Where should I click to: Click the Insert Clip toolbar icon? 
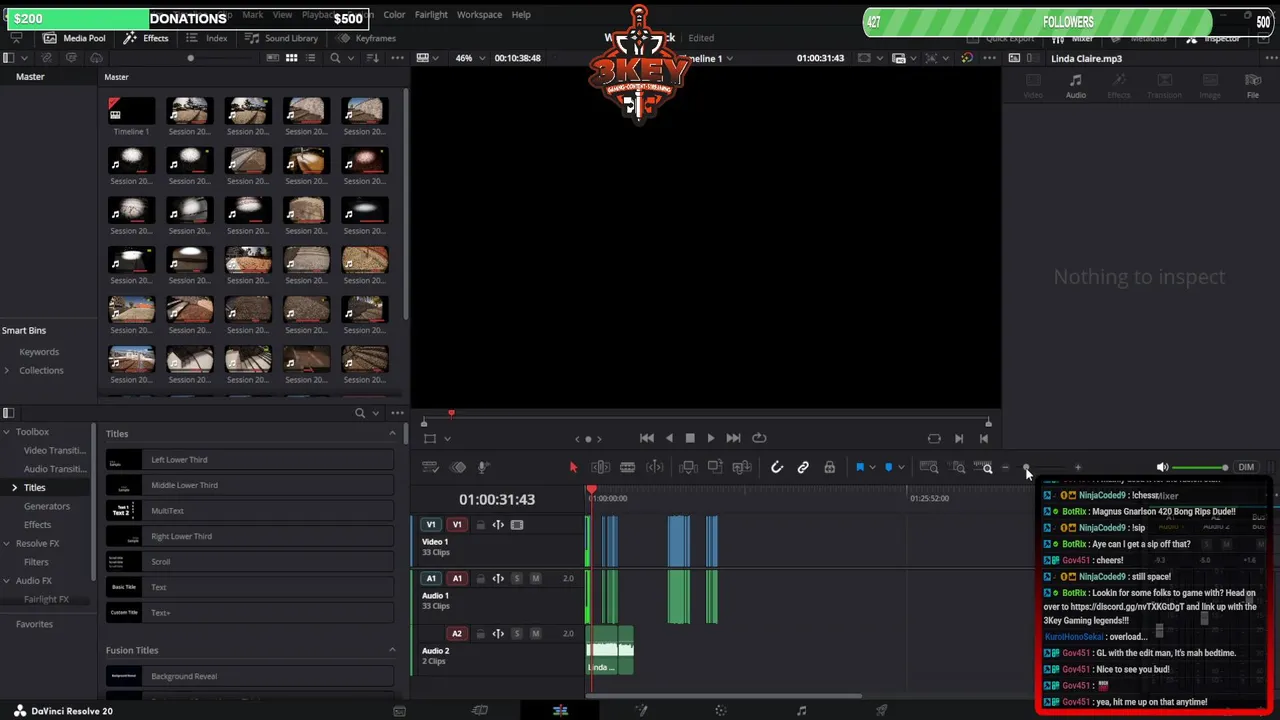(x=688, y=467)
